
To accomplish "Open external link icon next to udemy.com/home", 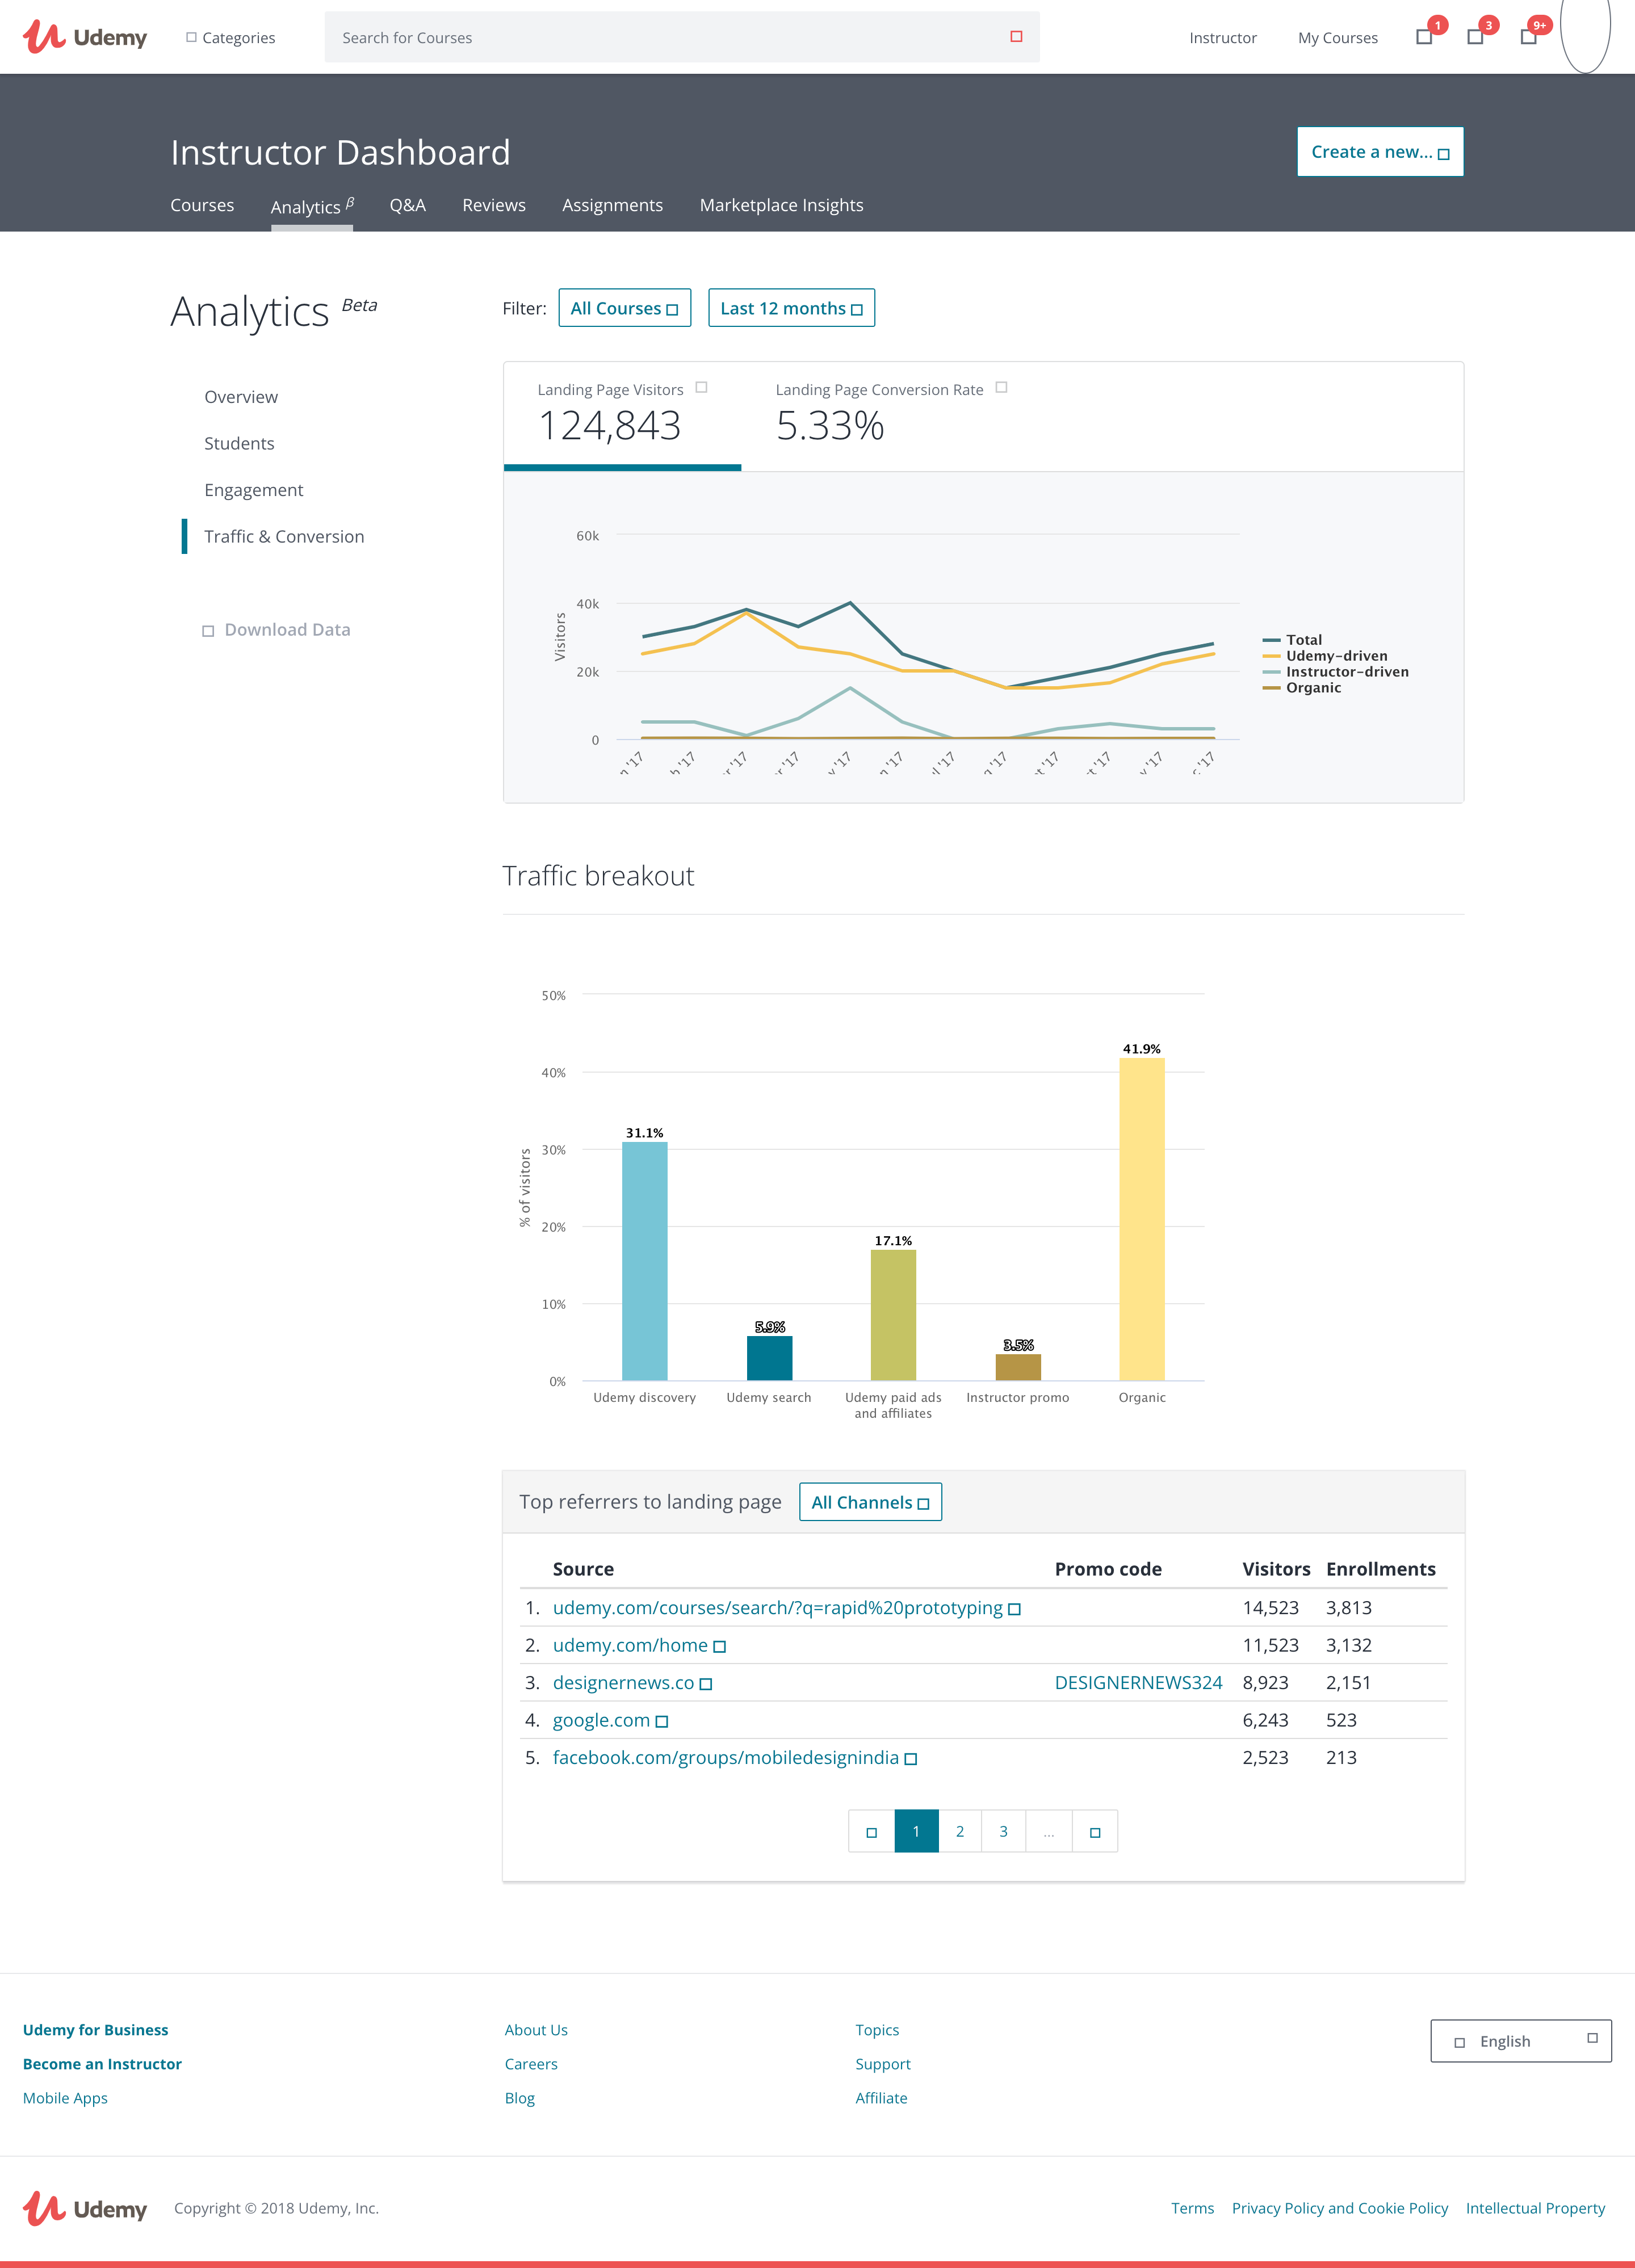I will [719, 1647].
